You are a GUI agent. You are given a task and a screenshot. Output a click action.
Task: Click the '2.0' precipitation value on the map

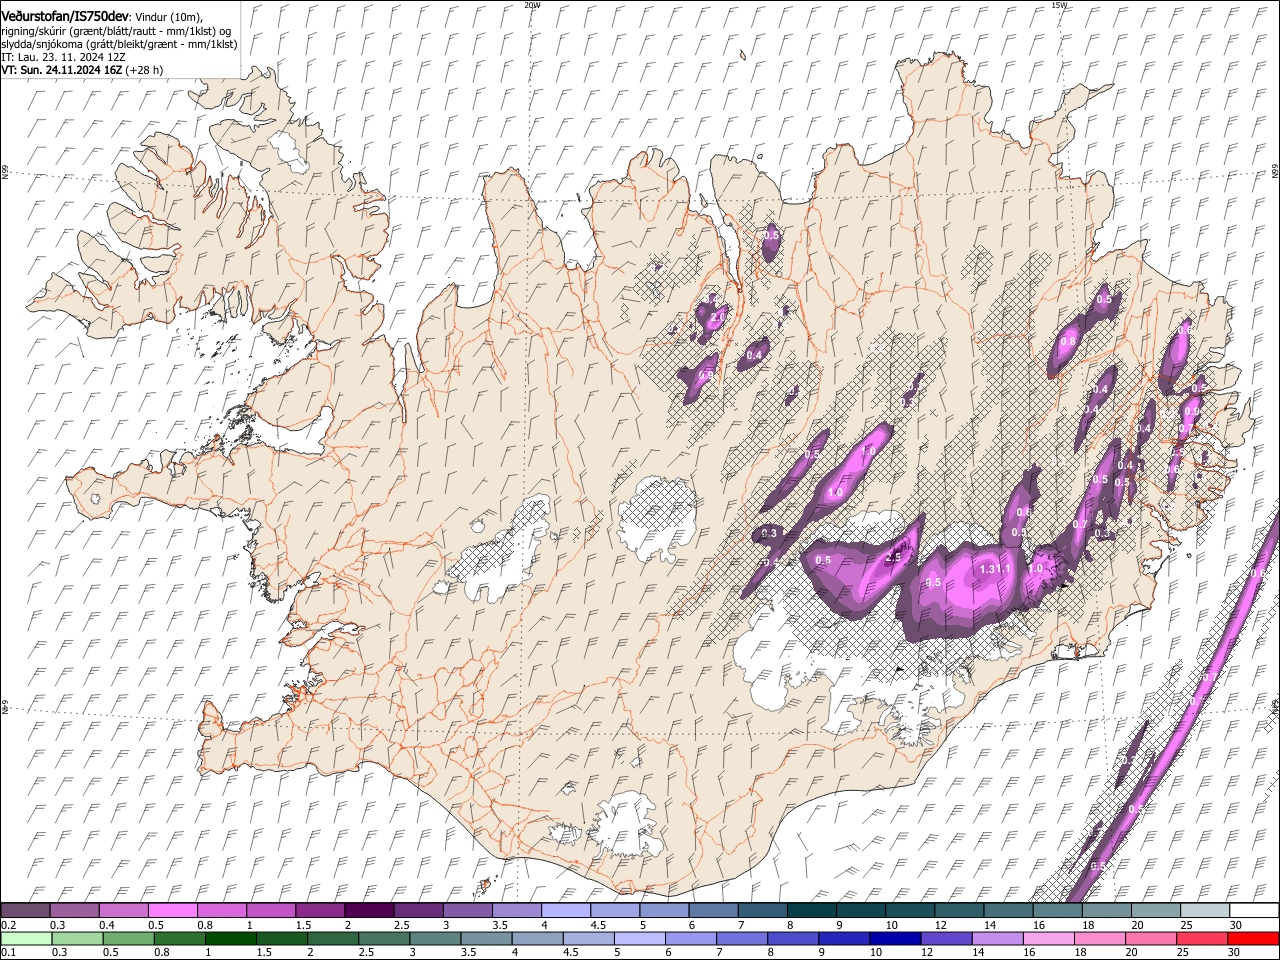coord(717,317)
